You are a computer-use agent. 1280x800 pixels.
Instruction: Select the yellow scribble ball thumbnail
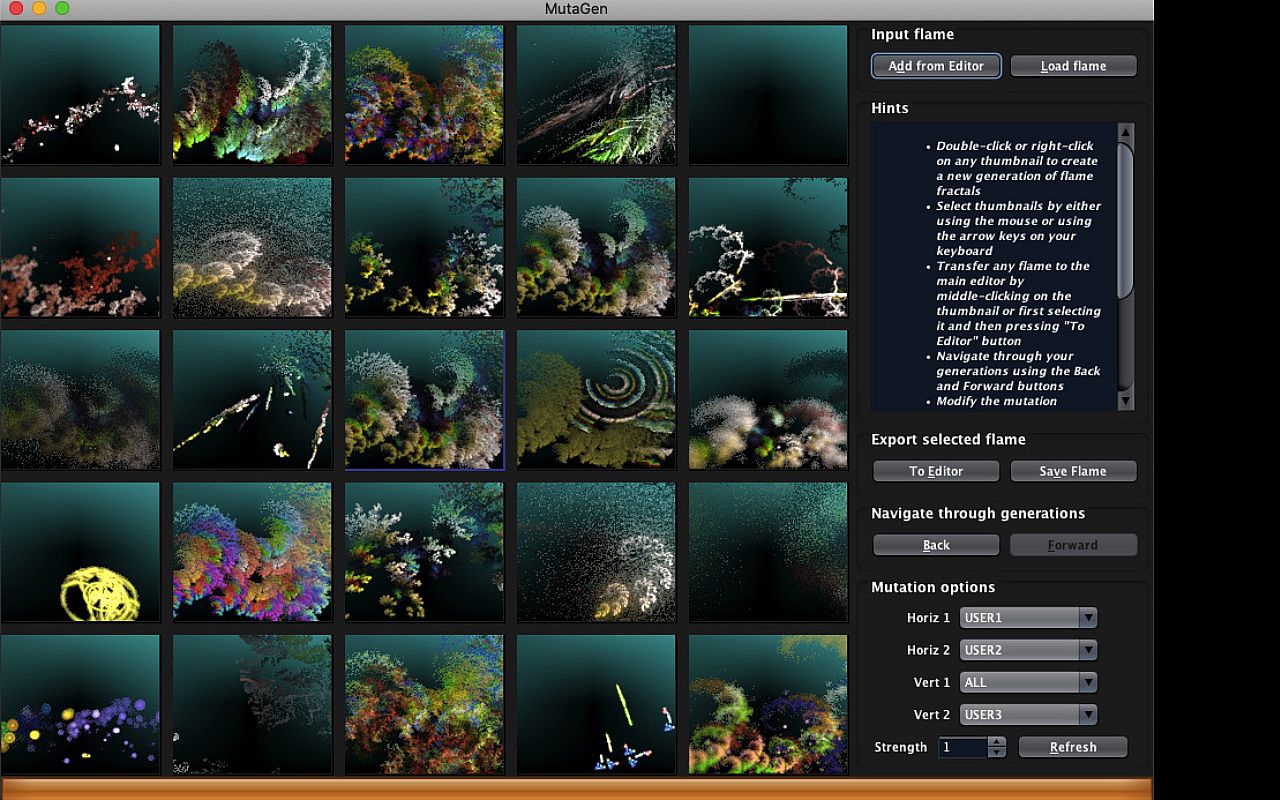(x=80, y=552)
